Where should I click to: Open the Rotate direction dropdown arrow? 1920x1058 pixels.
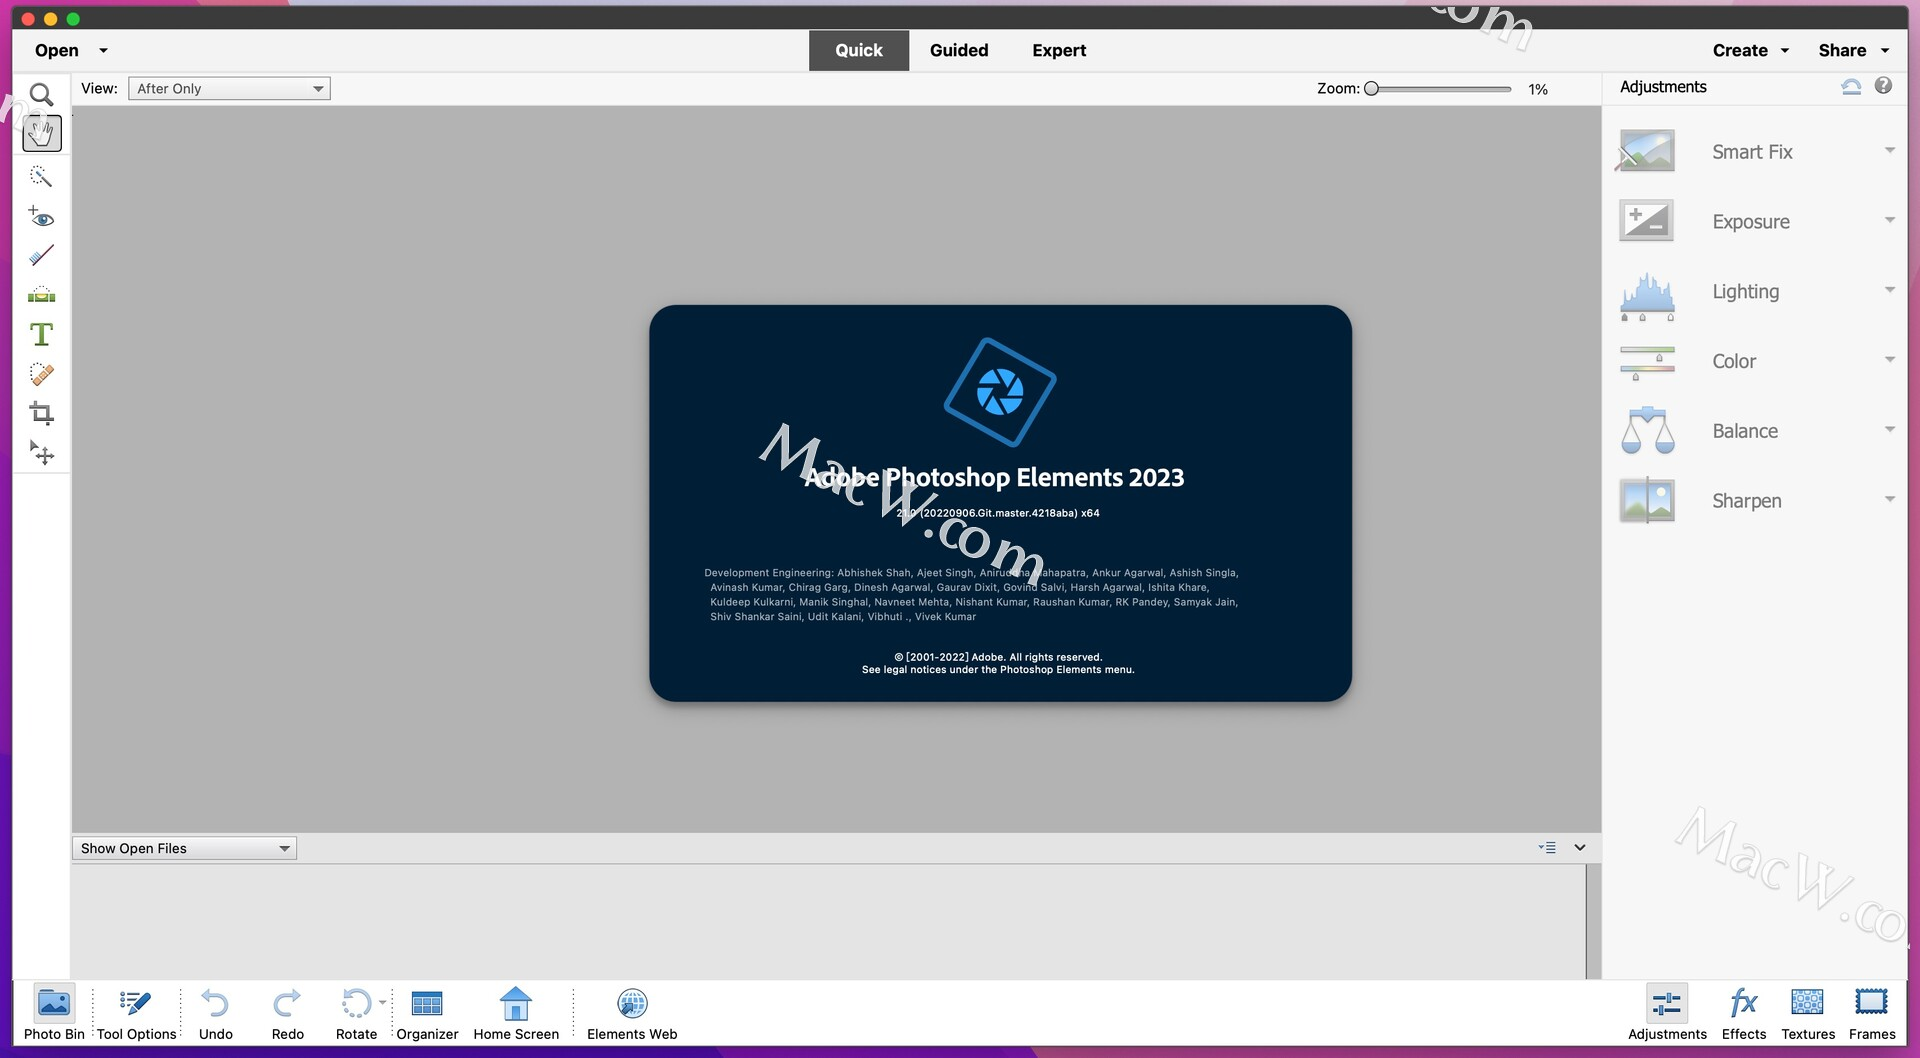382,1002
